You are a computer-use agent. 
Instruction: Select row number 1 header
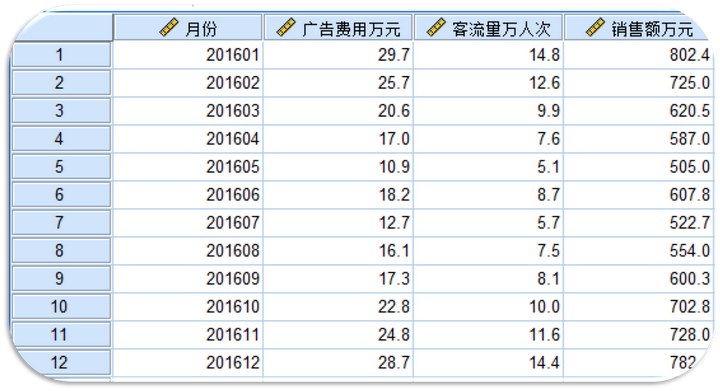click(61, 55)
